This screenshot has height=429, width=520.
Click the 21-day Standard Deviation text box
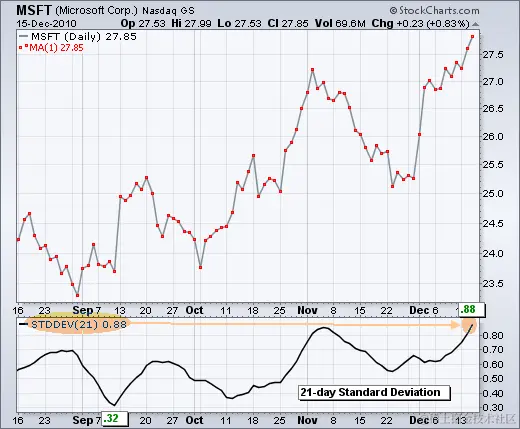(374, 392)
